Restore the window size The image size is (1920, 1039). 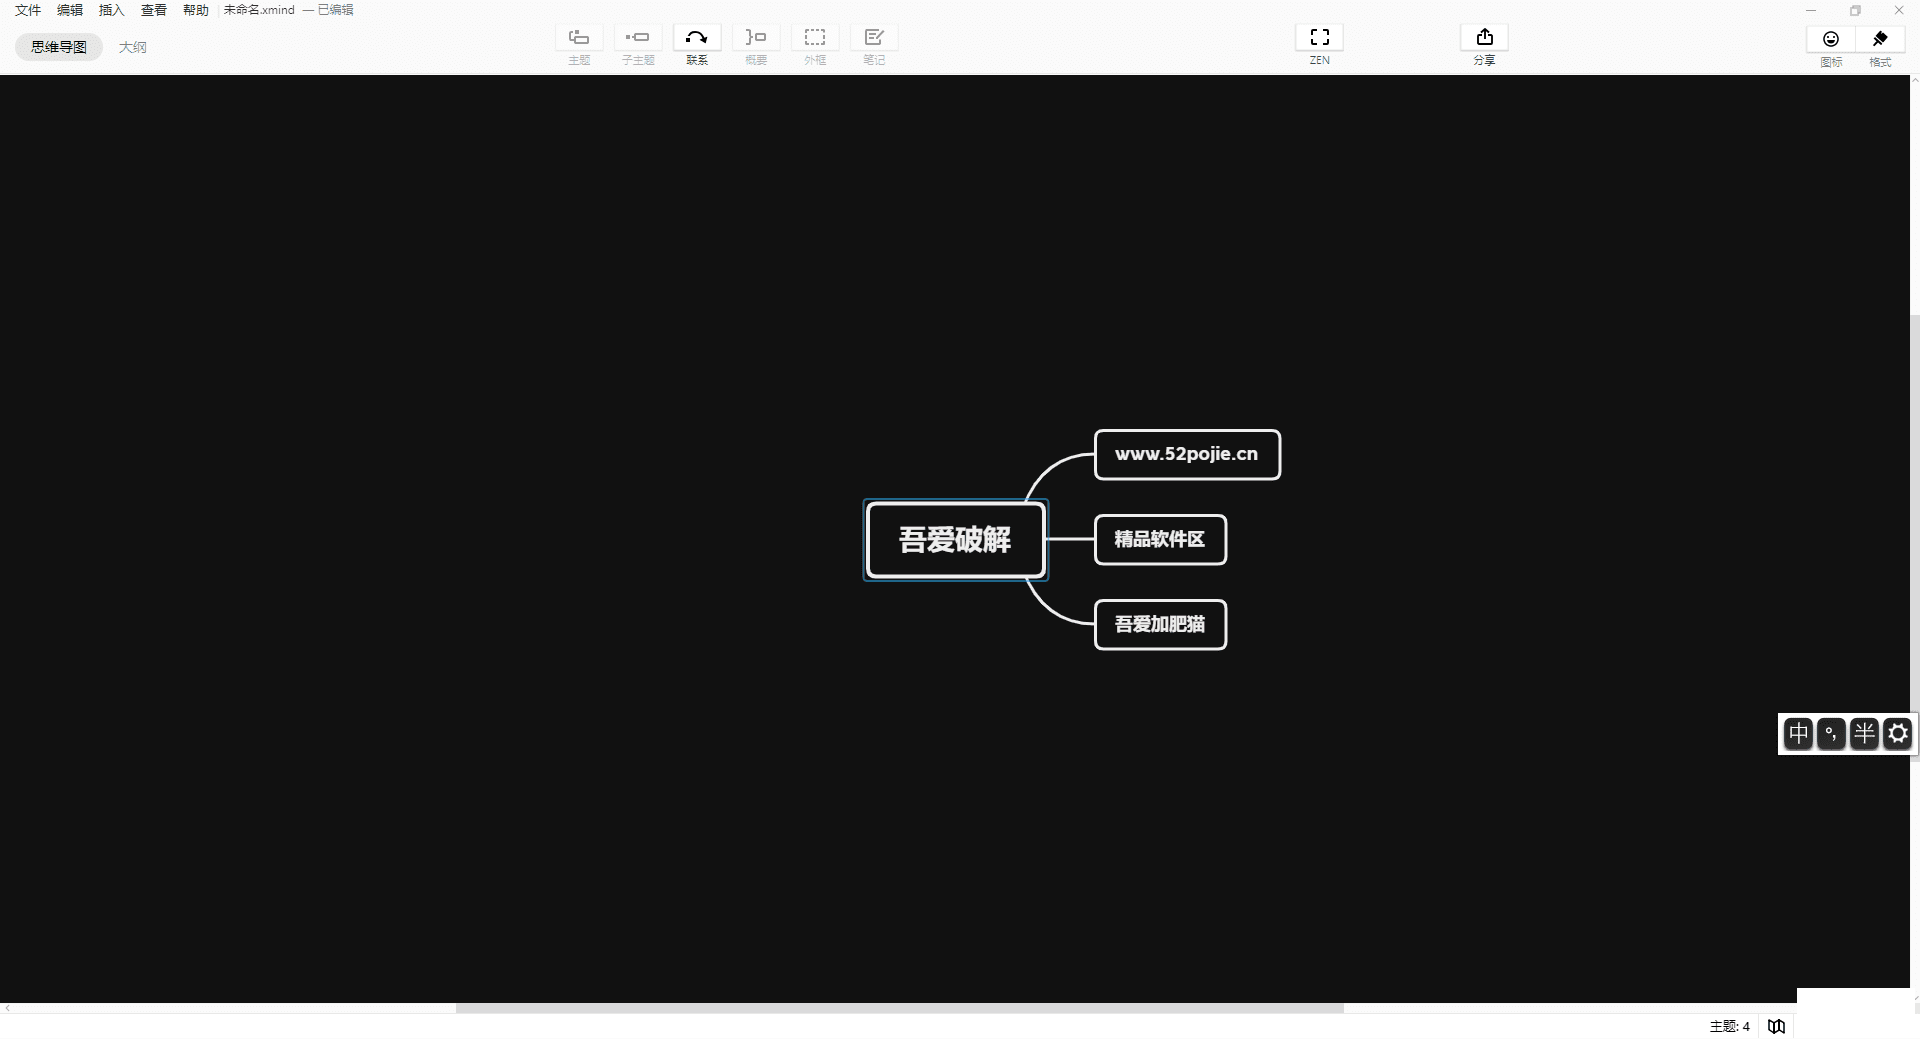pos(1855,10)
